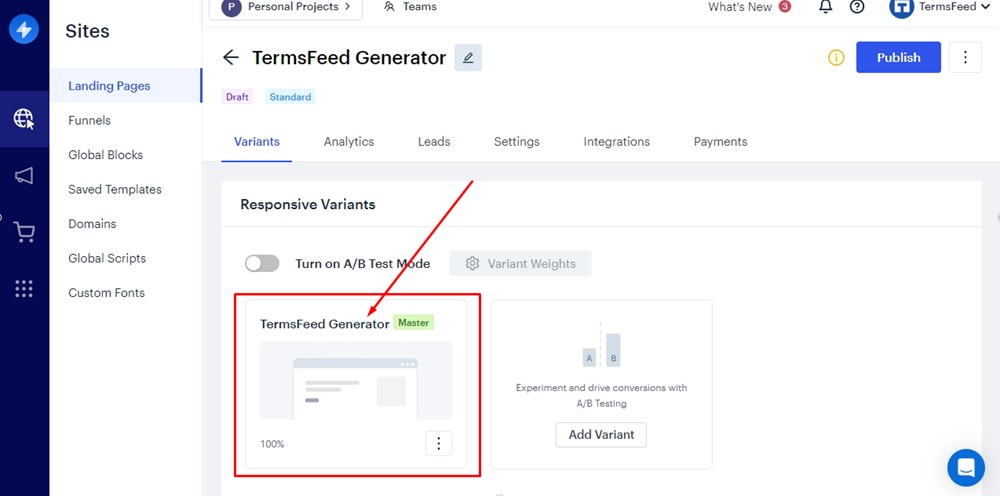The image size is (1000, 496).
Task: Click the Publish button
Action: coord(898,57)
